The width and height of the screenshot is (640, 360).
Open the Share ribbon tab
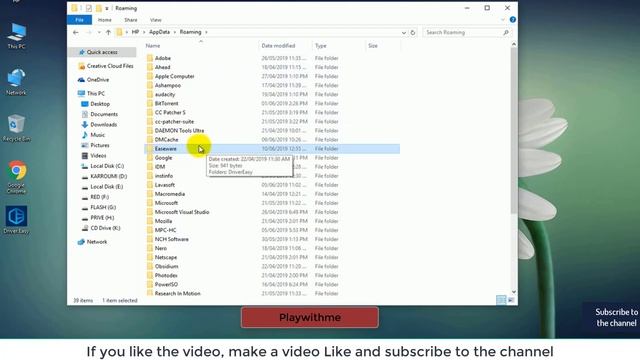click(x=131, y=20)
